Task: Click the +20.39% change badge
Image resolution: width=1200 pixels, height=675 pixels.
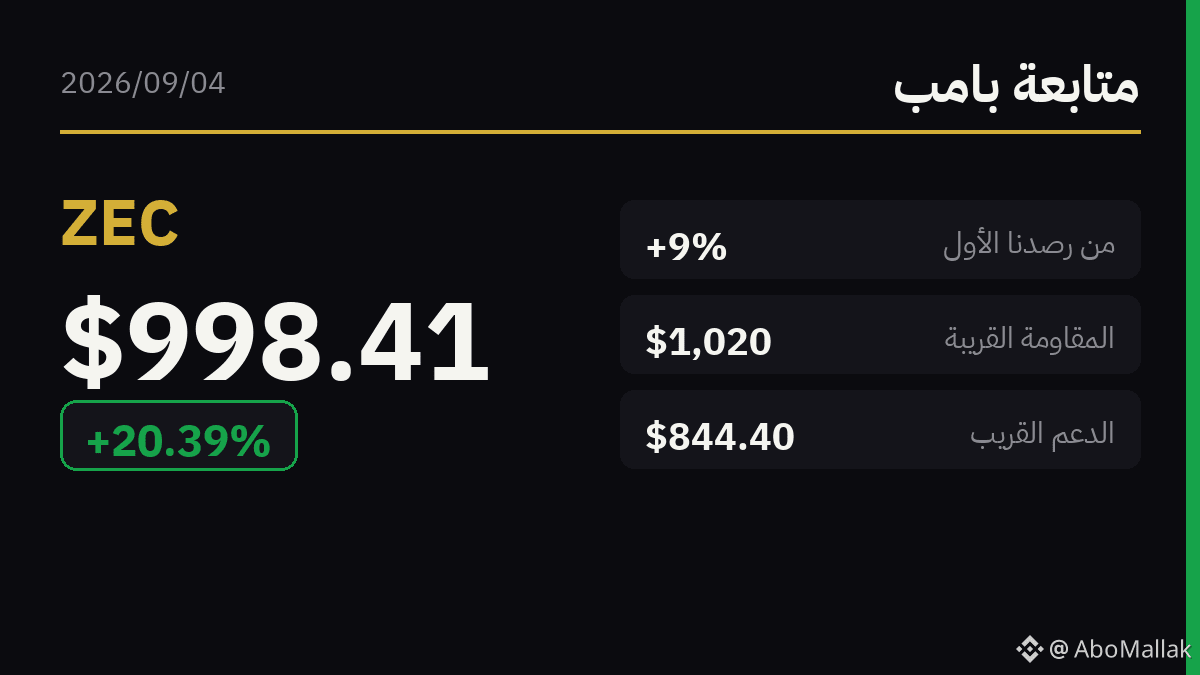Action: click(179, 436)
